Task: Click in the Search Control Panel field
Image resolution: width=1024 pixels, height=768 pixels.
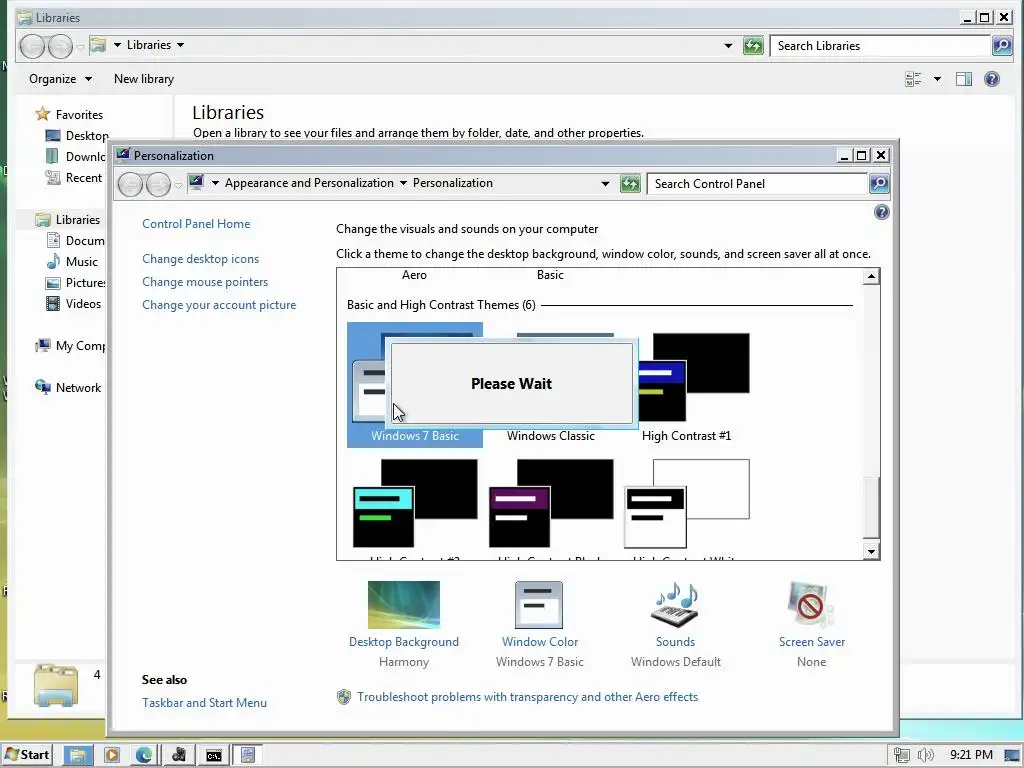Action: click(757, 184)
